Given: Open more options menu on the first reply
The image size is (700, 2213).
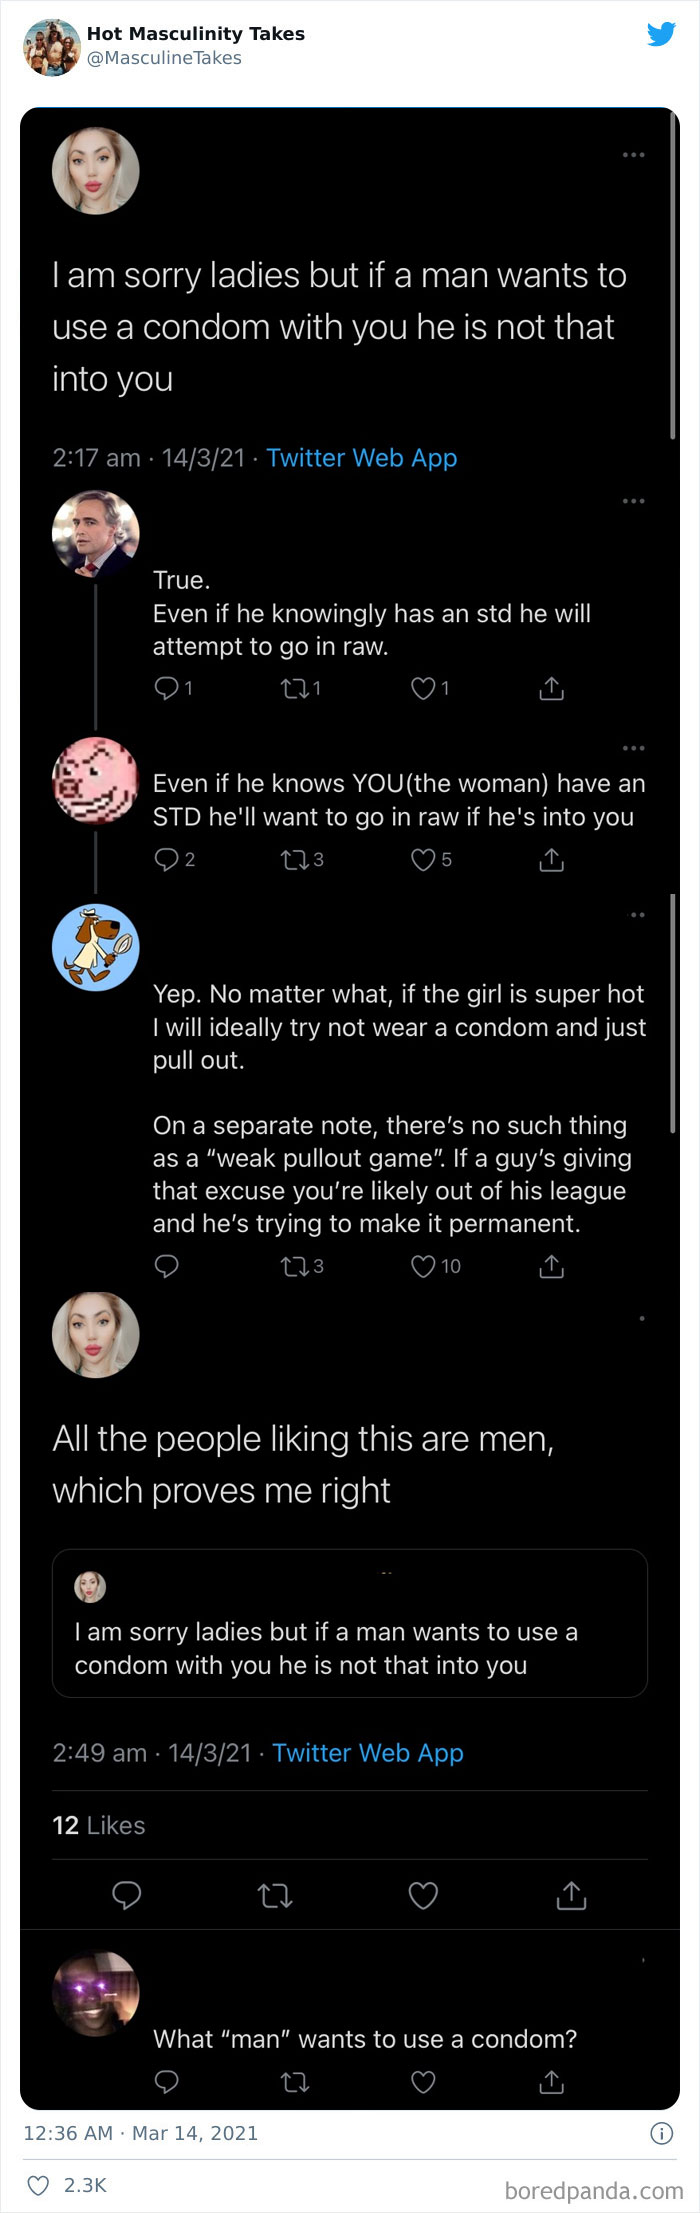Looking at the screenshot, I should [634, 500].
